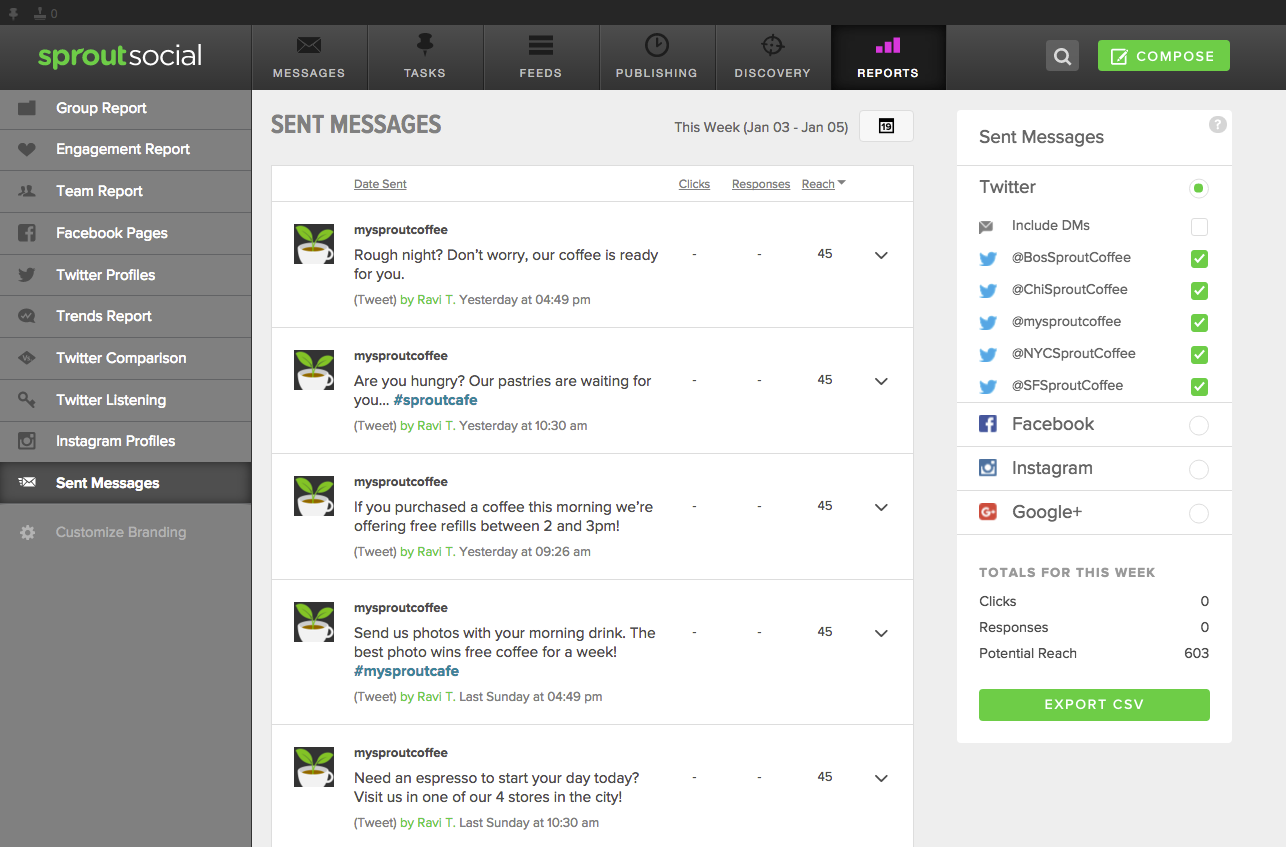1286x847 pixels.
Task: Expand the 'Send us photos' tweet row
Action: point(881,633)
